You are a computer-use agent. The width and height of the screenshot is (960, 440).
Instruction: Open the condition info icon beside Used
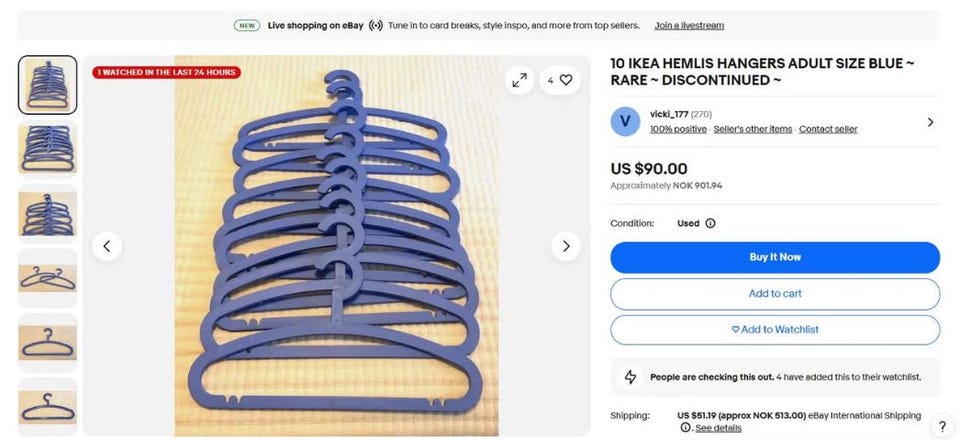[x=710, y=223]
